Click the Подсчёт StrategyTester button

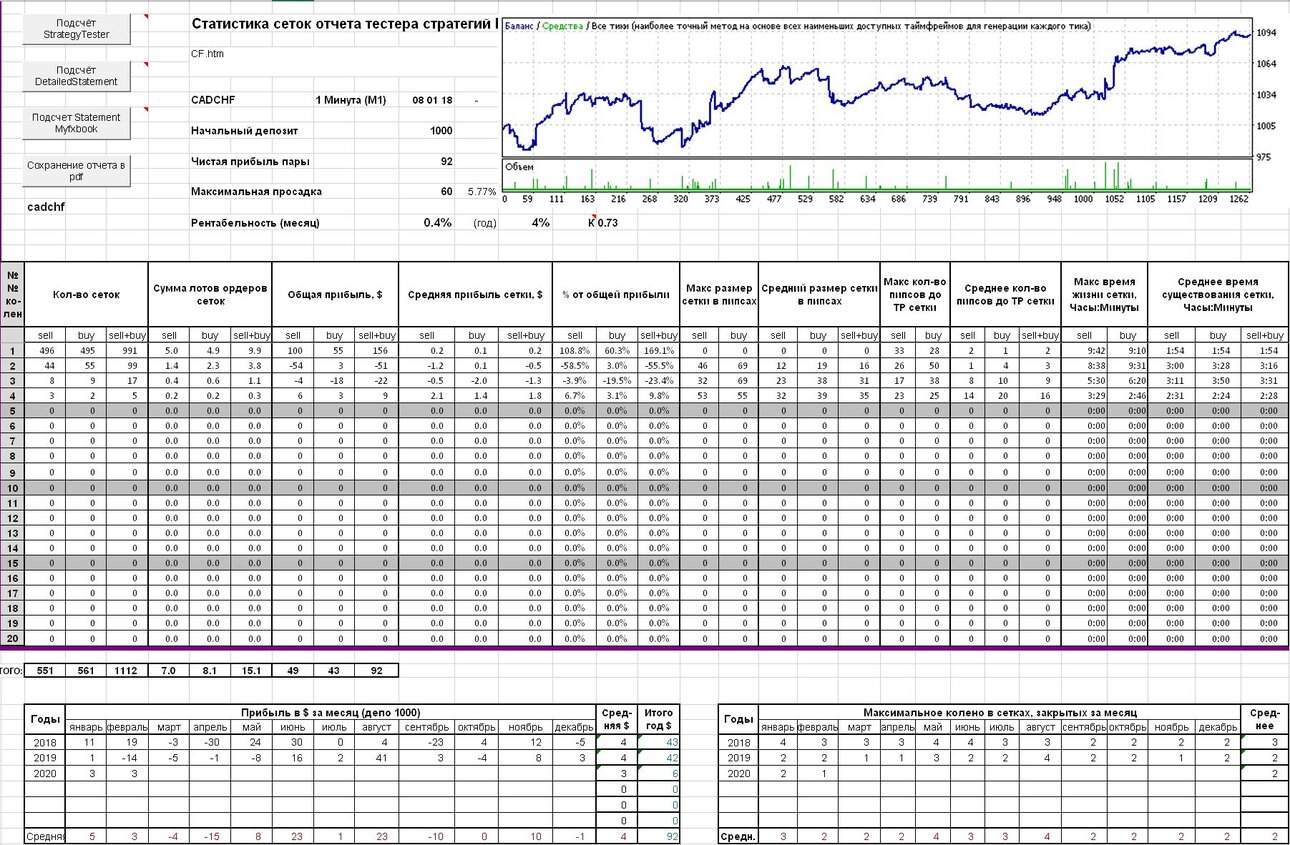pos(77,29)
